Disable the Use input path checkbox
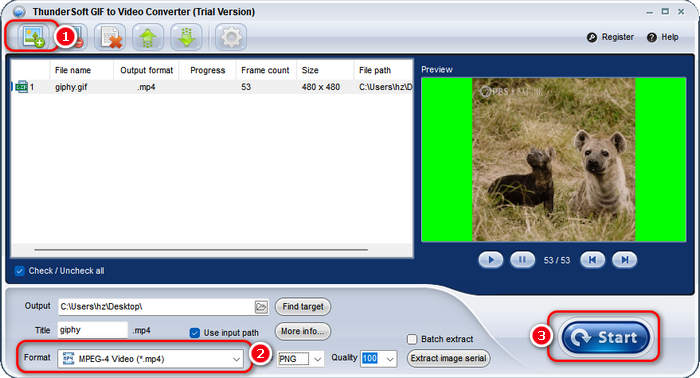700x378 pixels. [195, 333]
